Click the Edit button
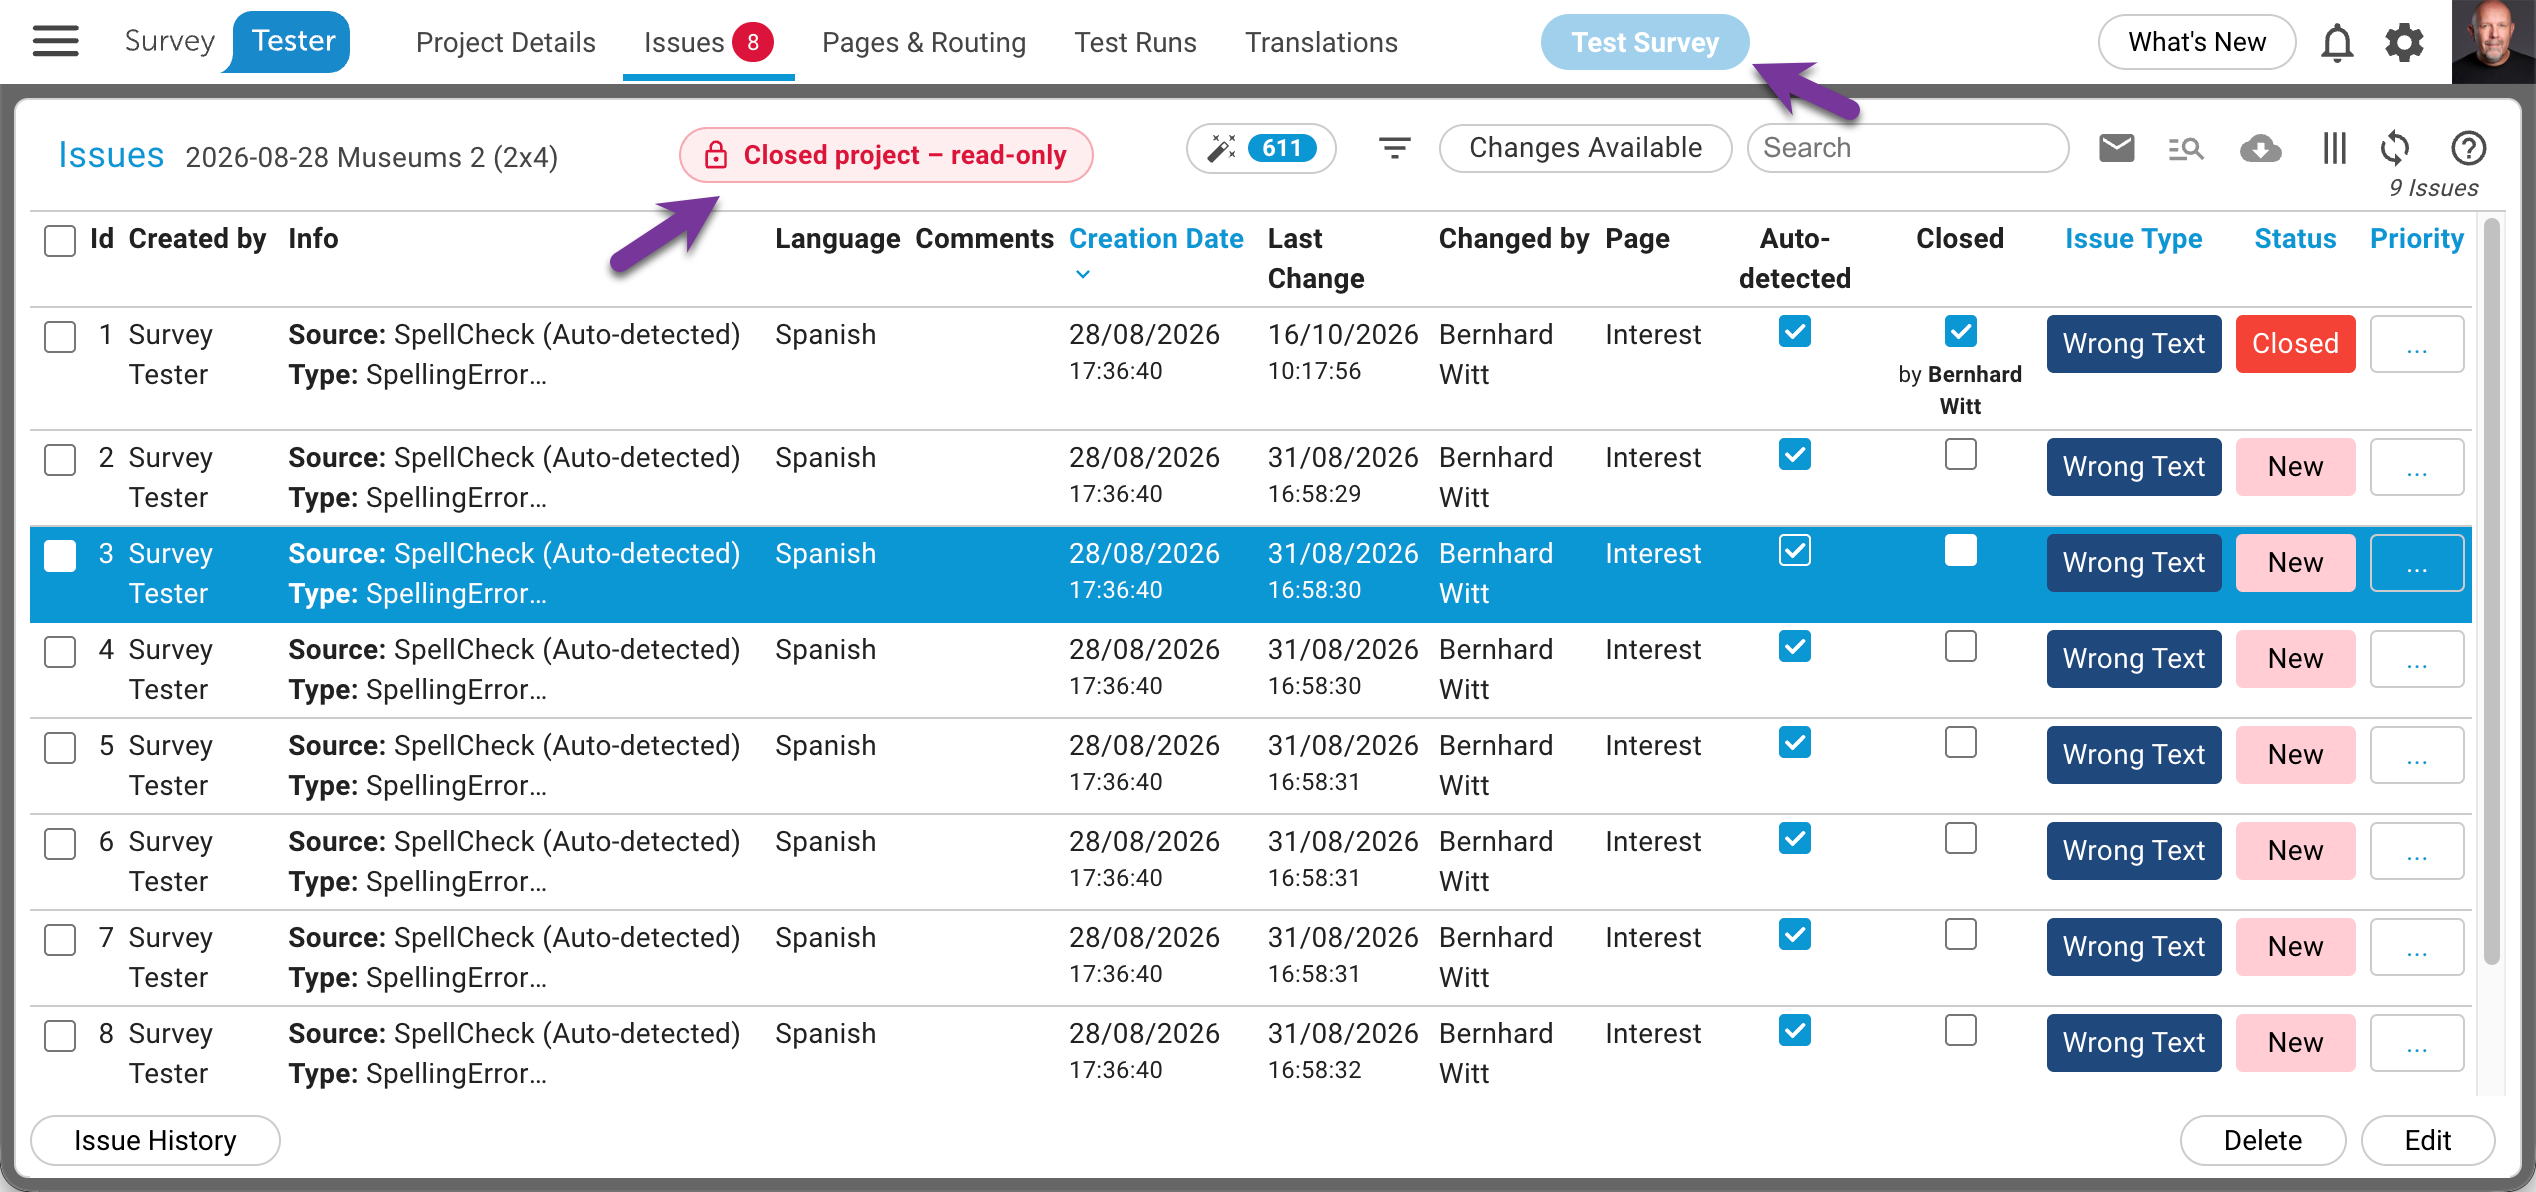Screen dimensions: 2536x1192 2428,1141
